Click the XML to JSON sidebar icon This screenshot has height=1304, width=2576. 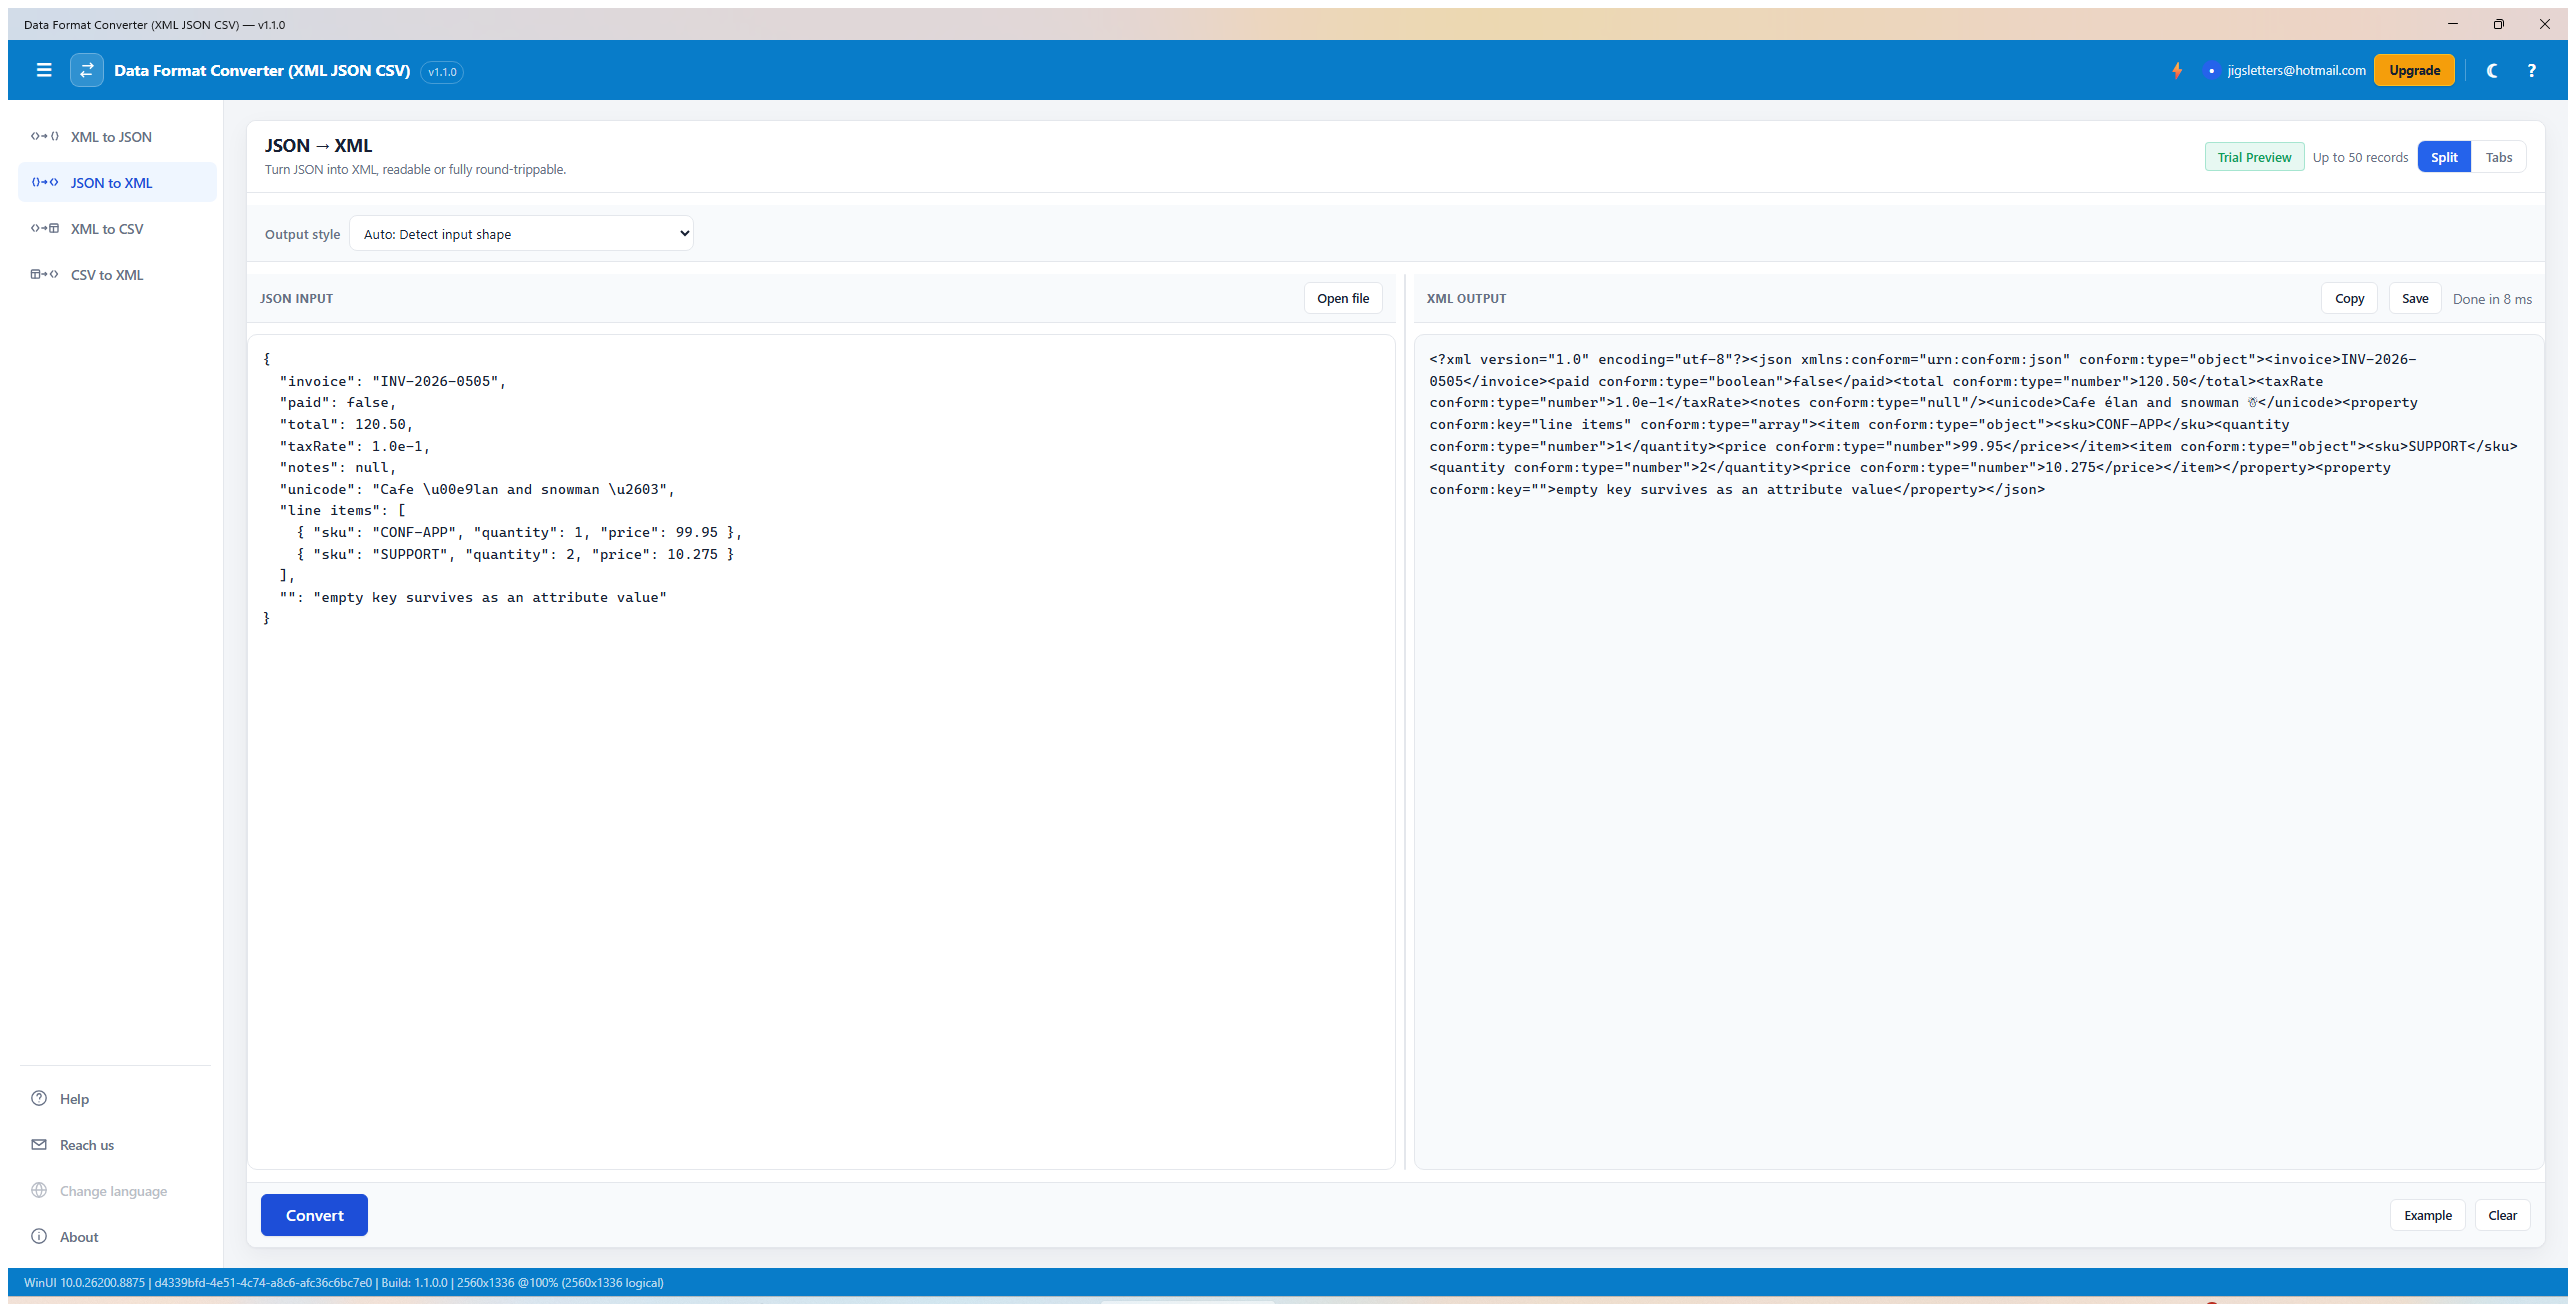coord(45,136)
